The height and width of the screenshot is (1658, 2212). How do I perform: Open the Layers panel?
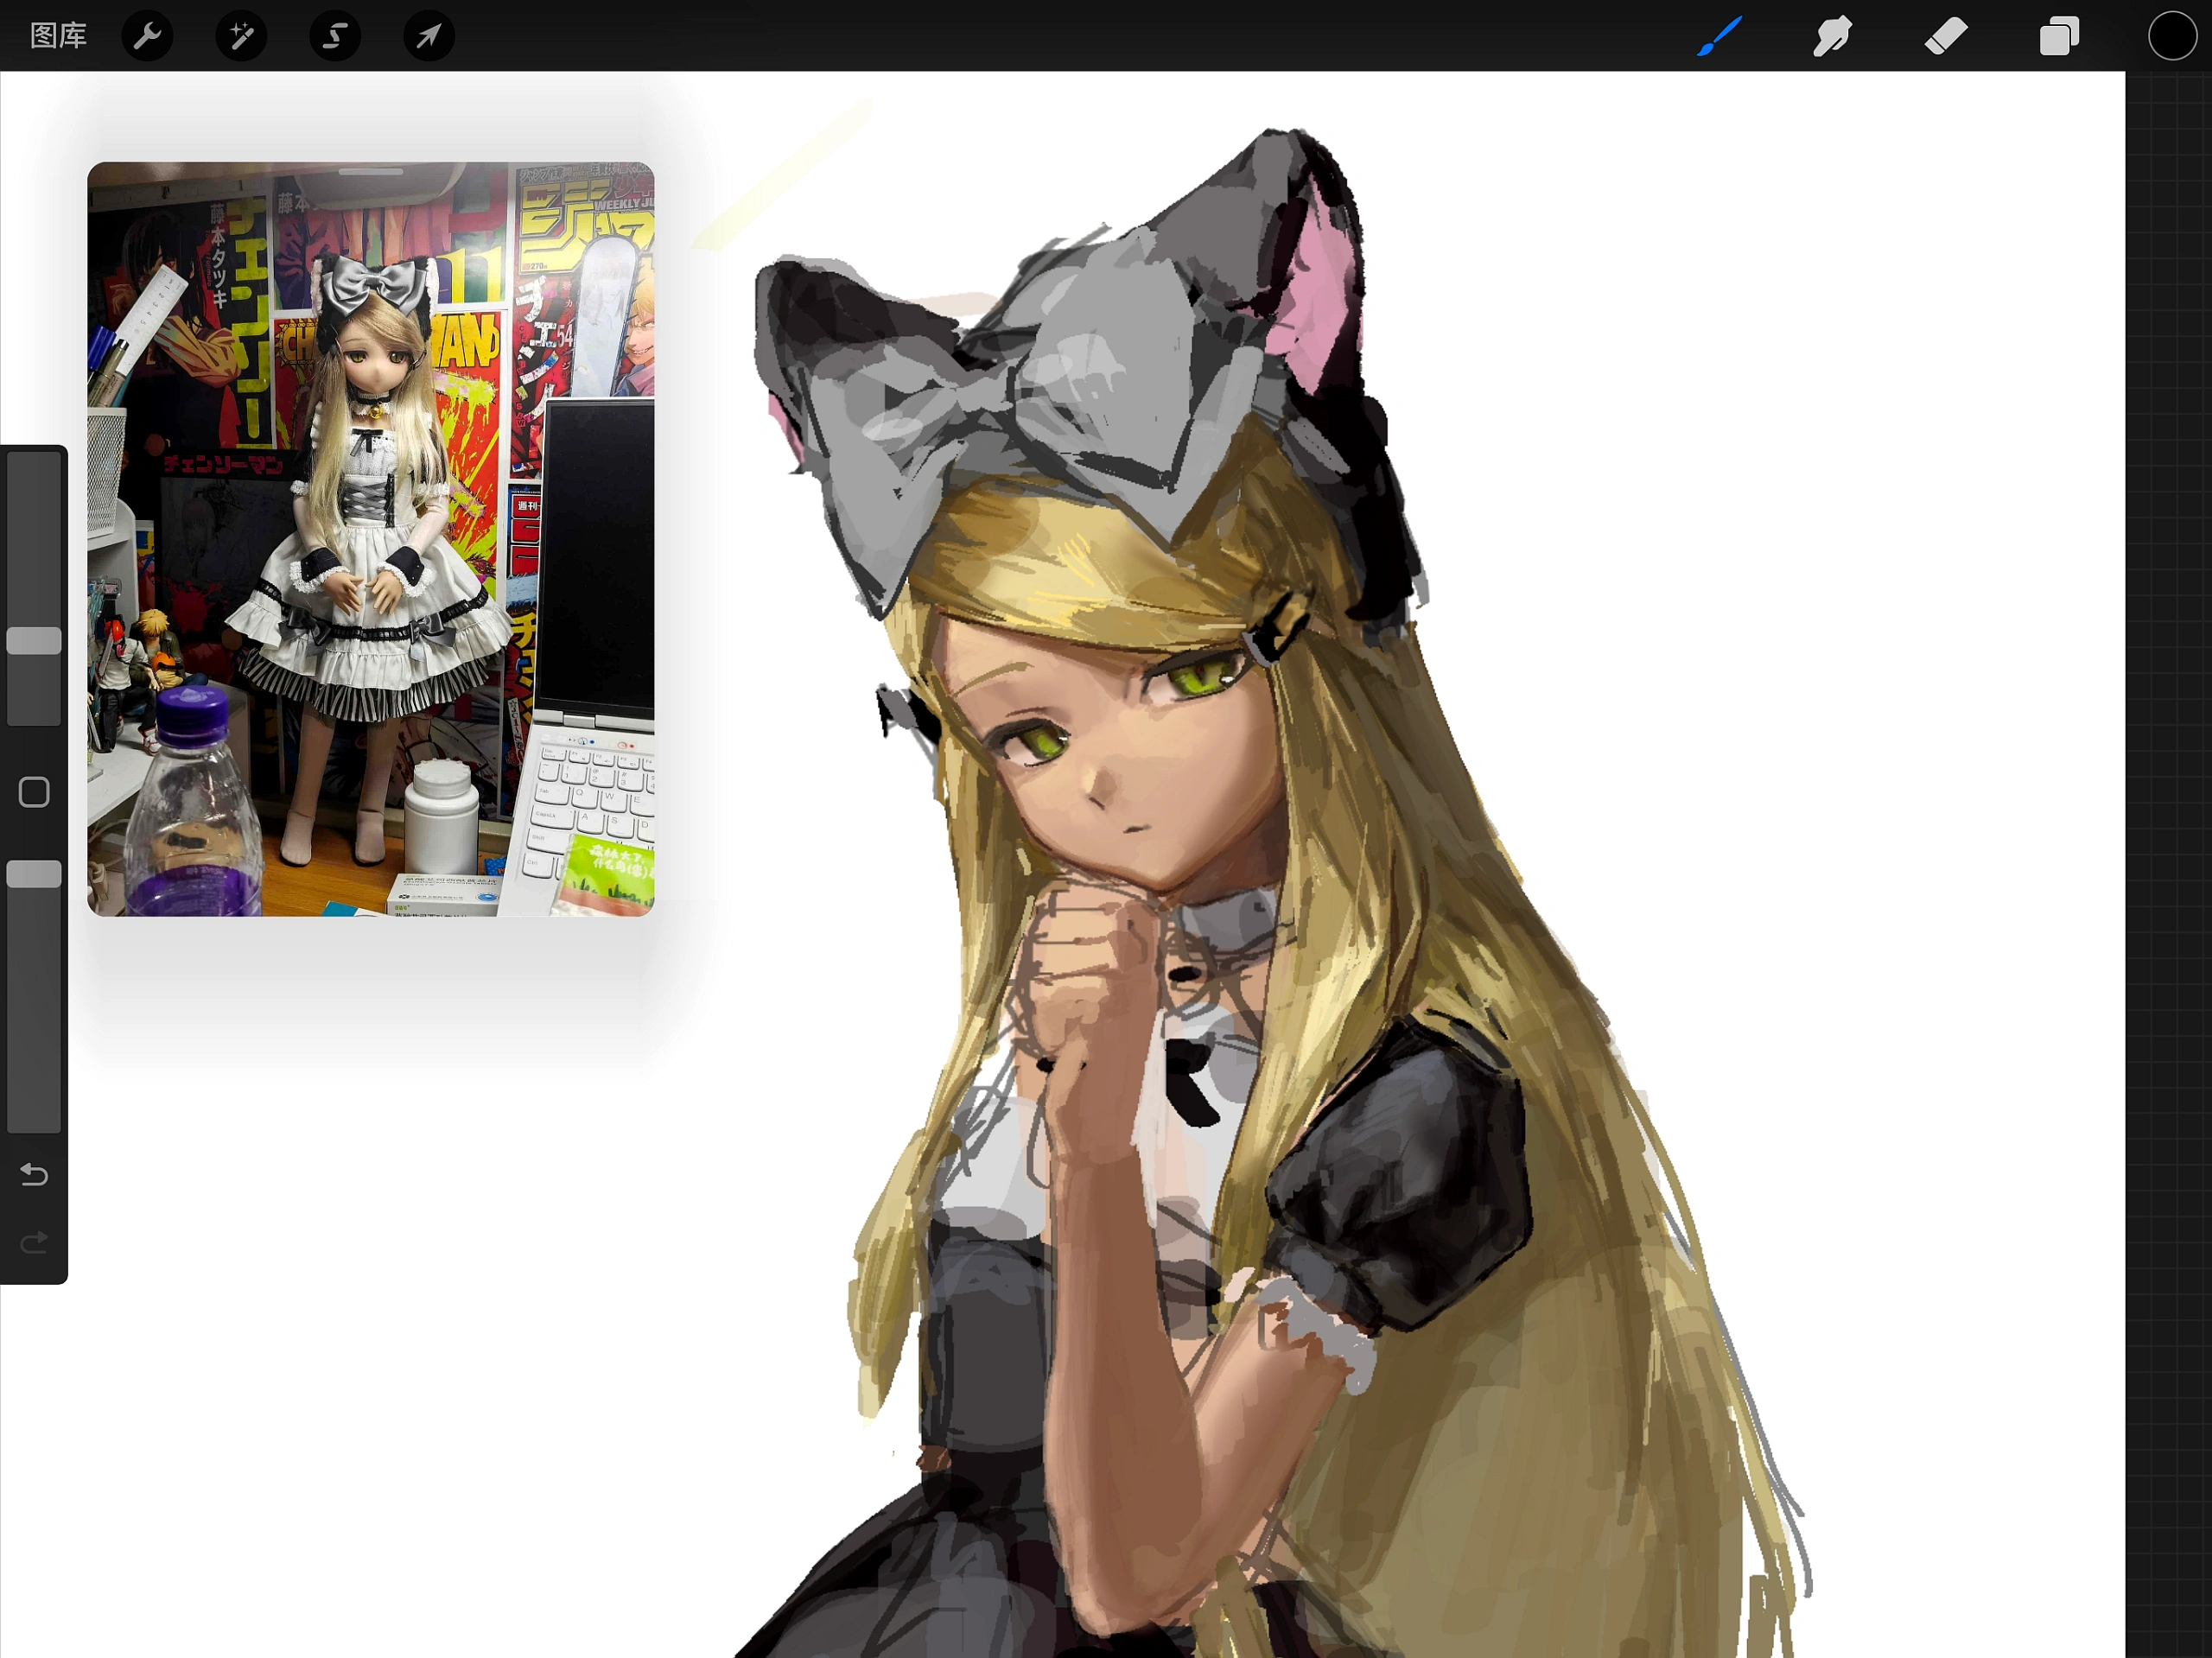pyautogui.click(x=2059, y=36)
